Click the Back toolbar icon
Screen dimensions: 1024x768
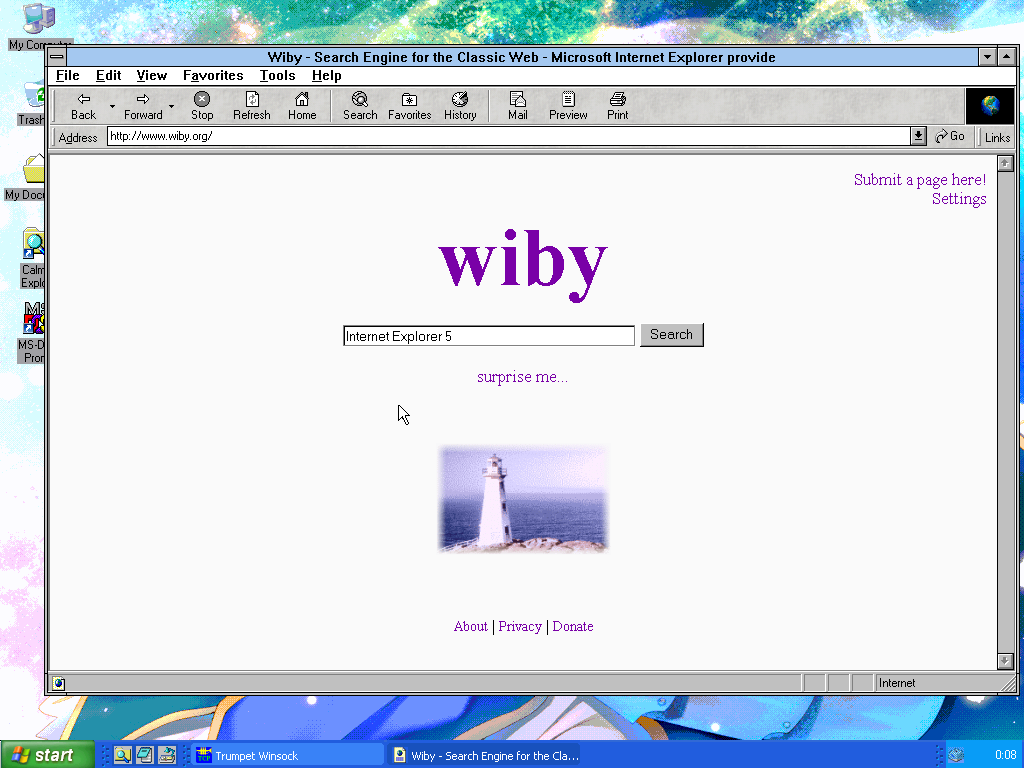84,105
